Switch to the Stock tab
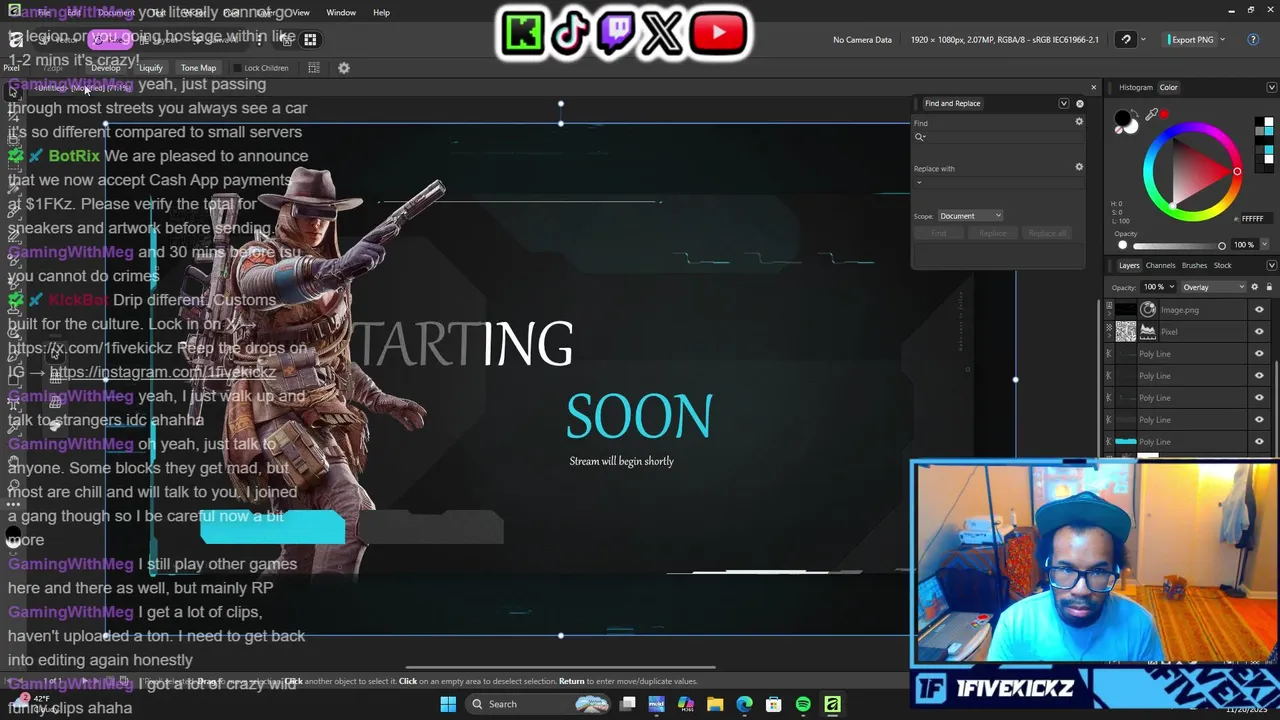Viewport: 1280px width, 720px height. pos(1222,265)
